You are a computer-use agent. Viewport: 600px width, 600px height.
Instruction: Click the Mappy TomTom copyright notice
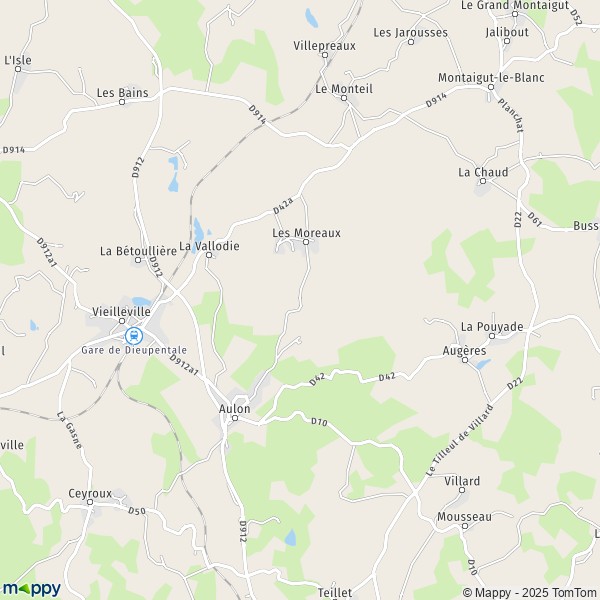[x=530, y=592]
